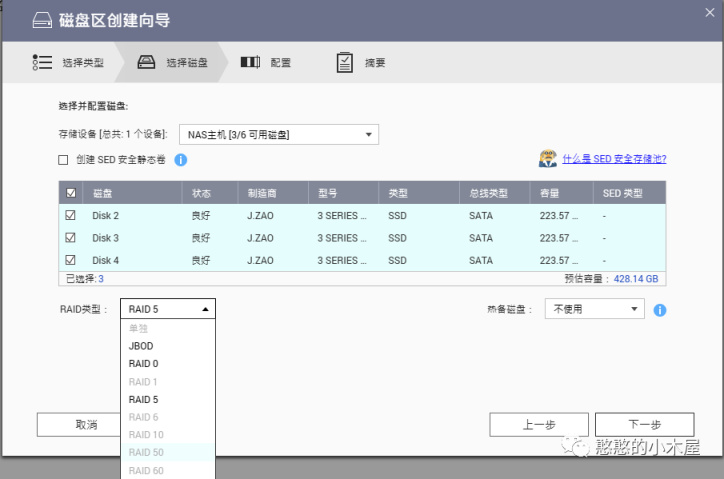Click the Previous step button
This screenshot has width=724, height=479.
539,424
